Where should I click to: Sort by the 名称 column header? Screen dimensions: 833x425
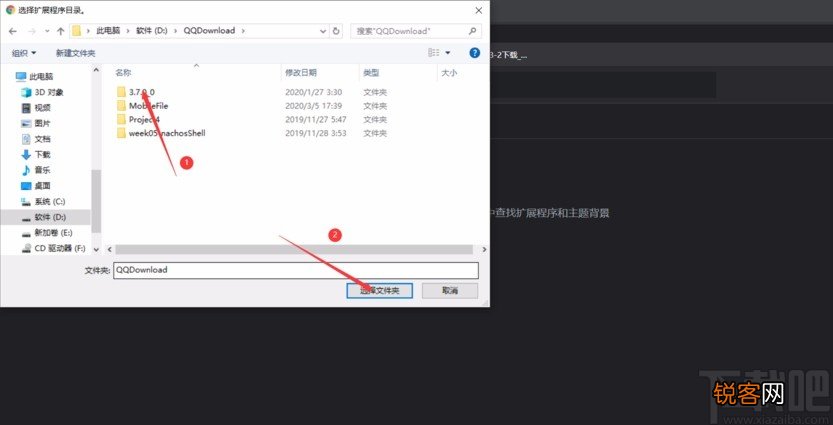pos(123,73)
